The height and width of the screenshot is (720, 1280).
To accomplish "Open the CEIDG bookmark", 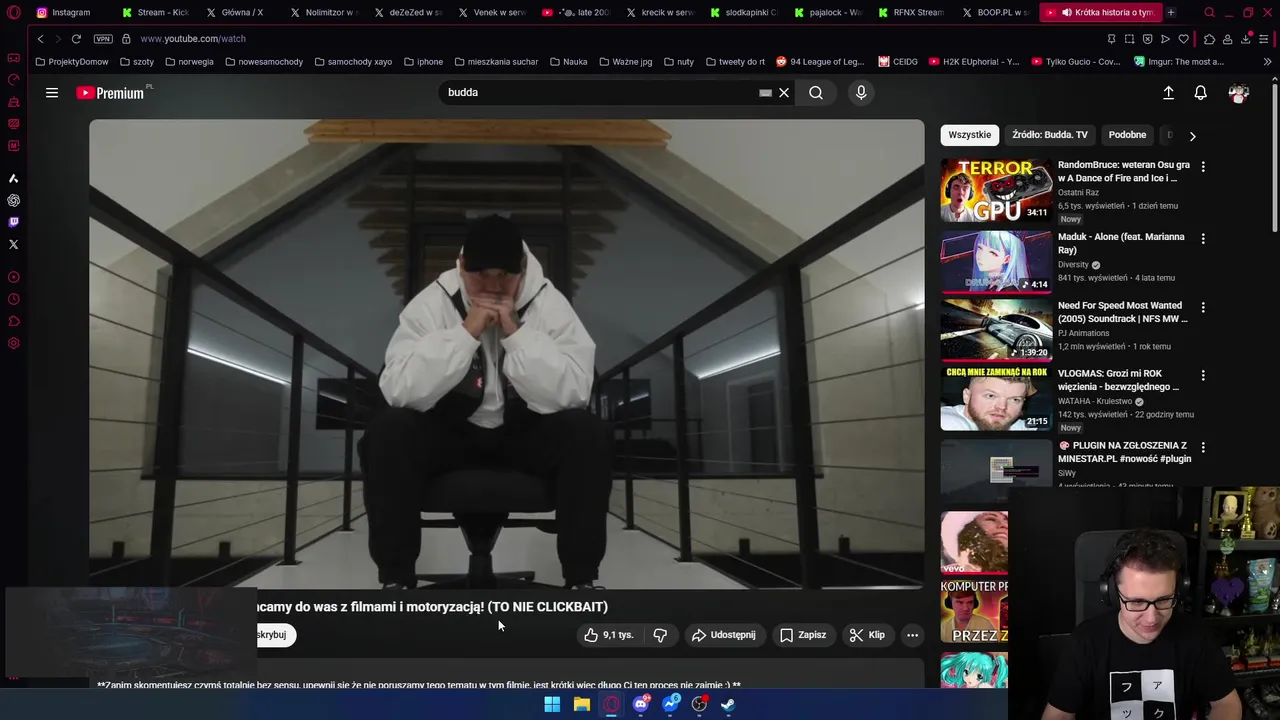I will (x=898, y=62).
